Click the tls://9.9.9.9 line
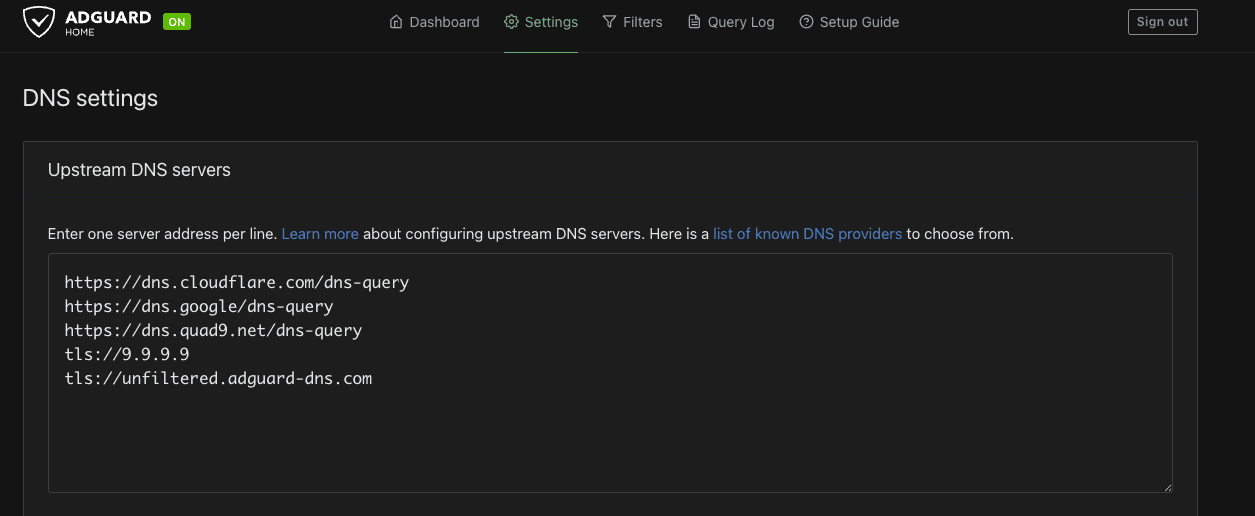This screenshot has width=1255, height=516. coord(127,354)
